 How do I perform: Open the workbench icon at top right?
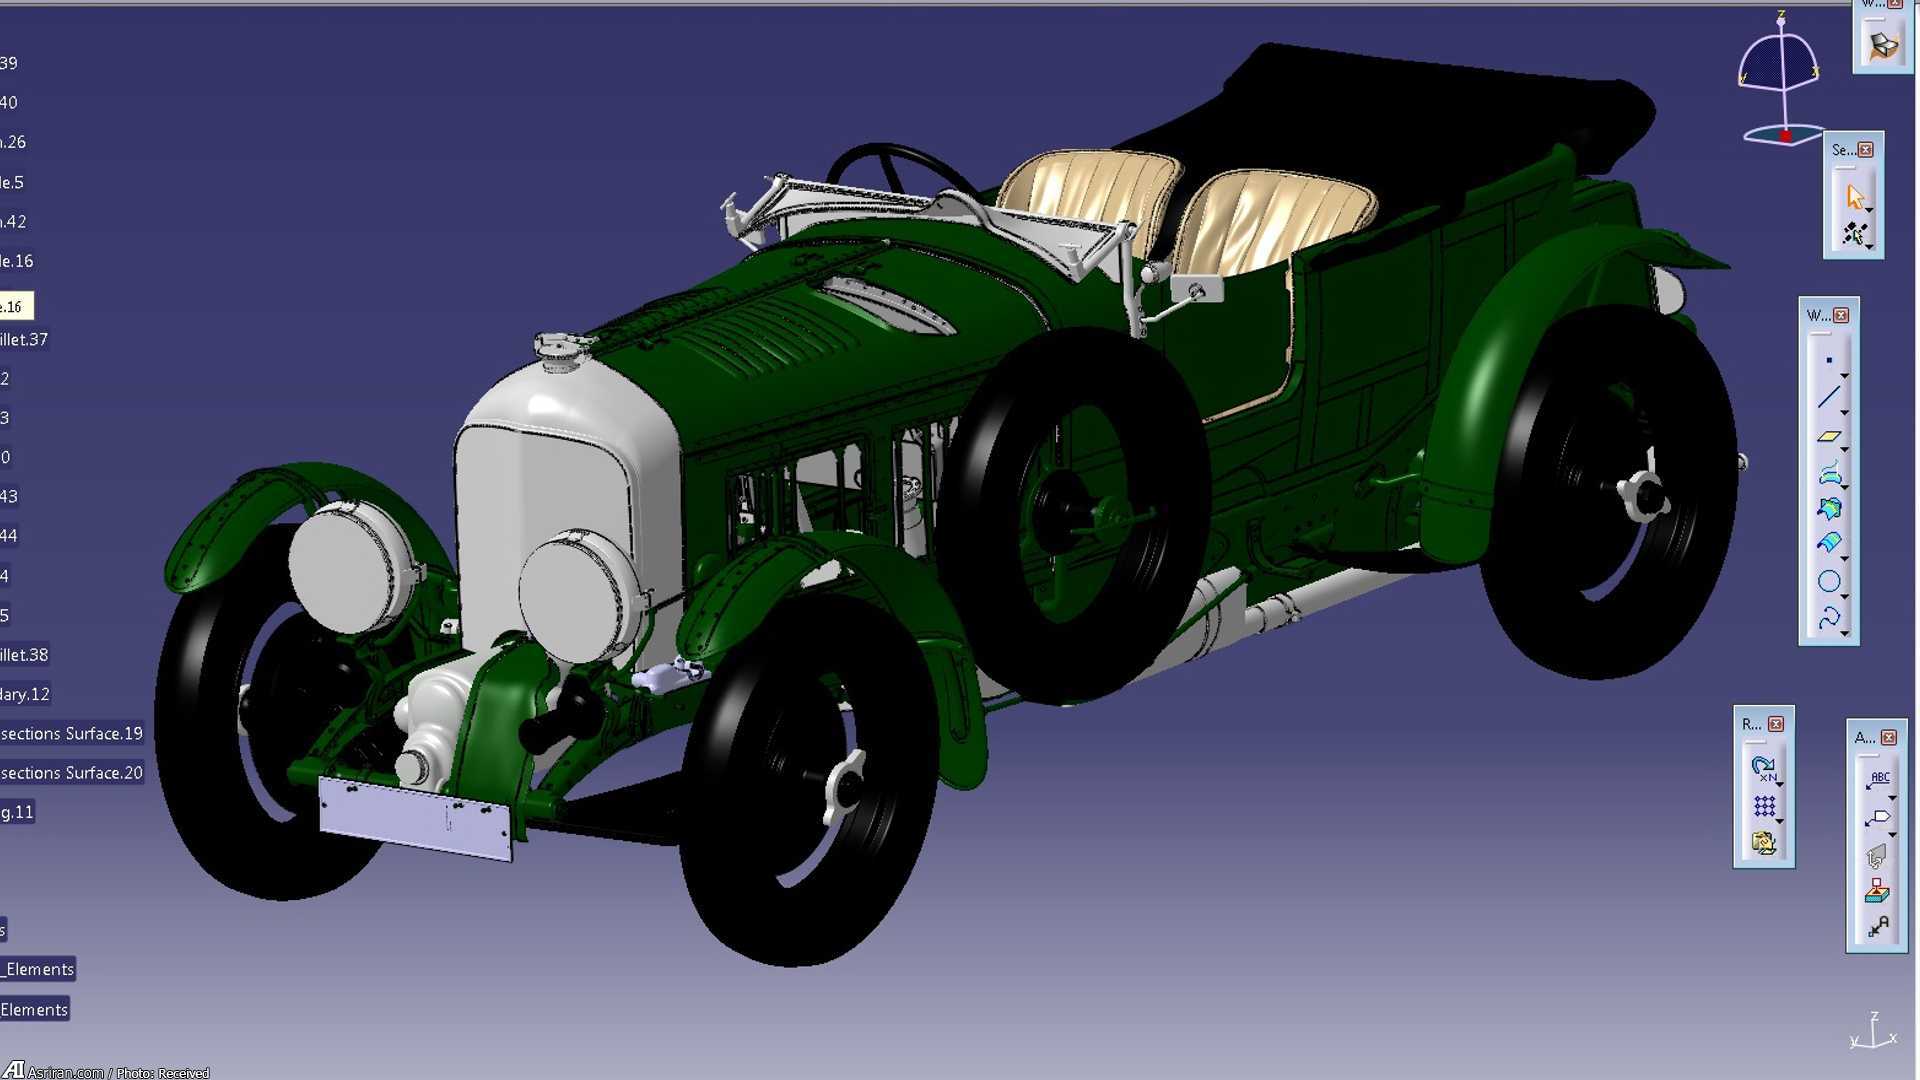pos(1883,45)
